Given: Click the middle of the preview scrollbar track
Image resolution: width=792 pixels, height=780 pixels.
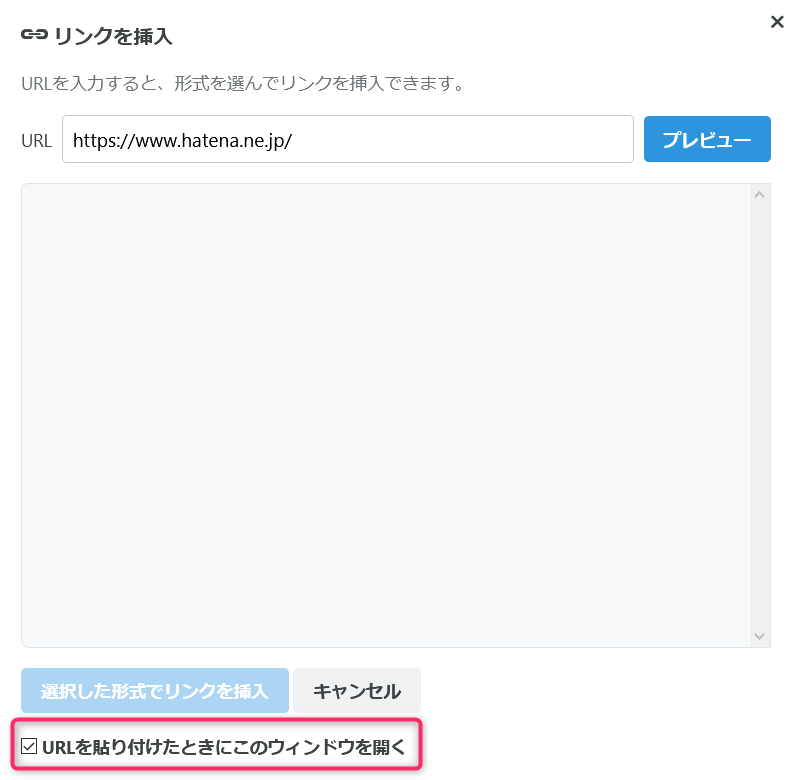Looking at the screenshot, I should pos(760,415).
